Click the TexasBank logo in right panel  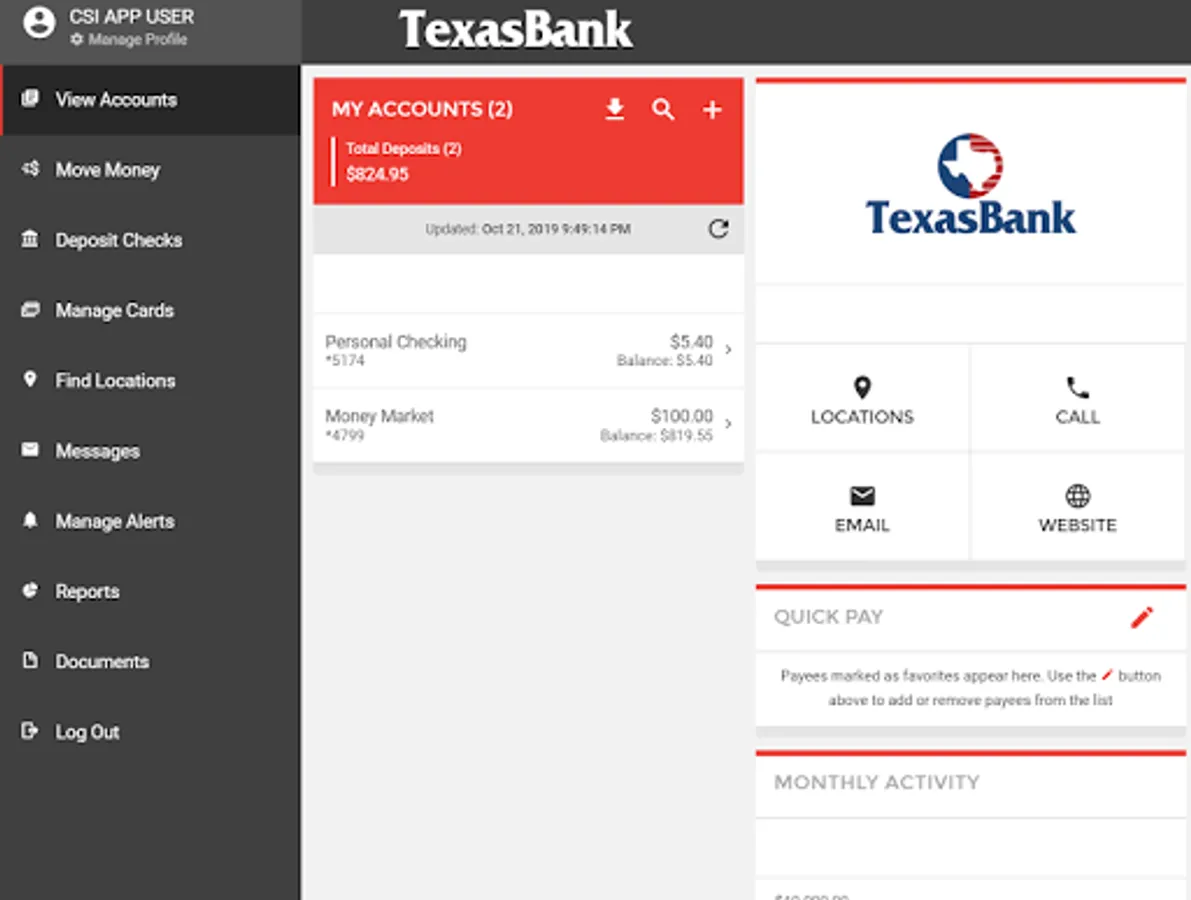[970, 185]
